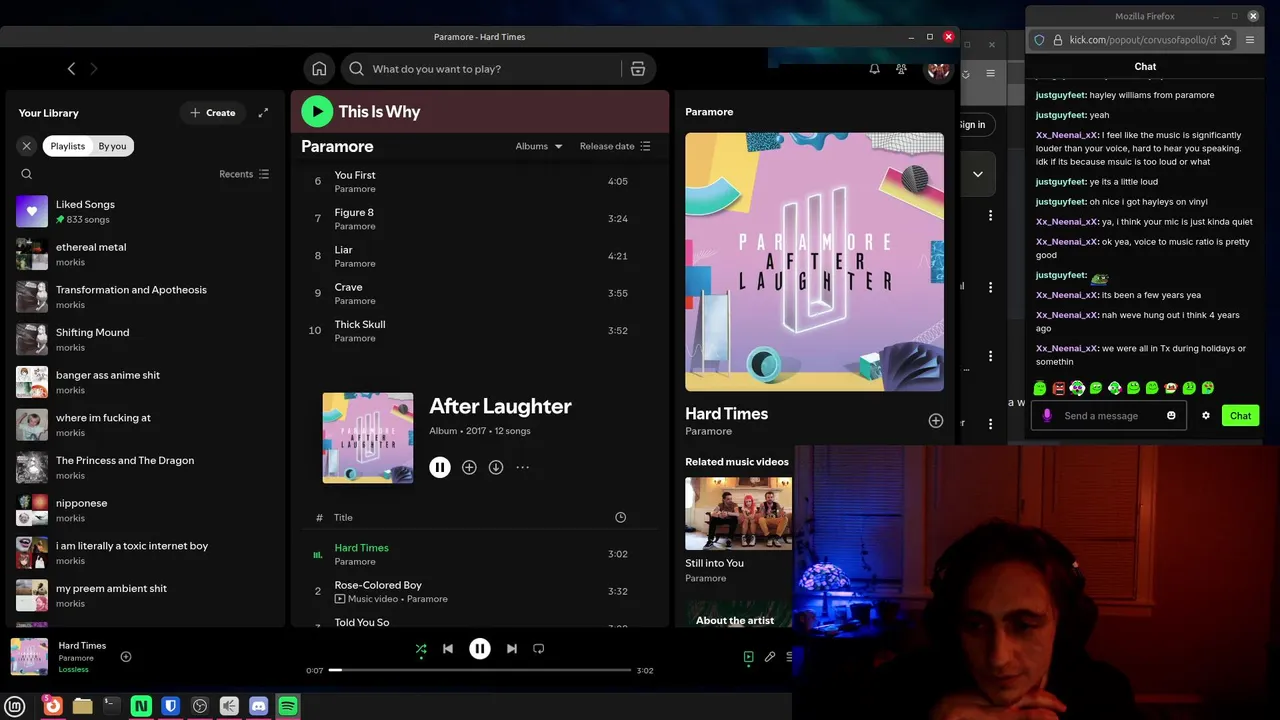Search inside Your Library
1280x720 pixels.
pos(27,174)
